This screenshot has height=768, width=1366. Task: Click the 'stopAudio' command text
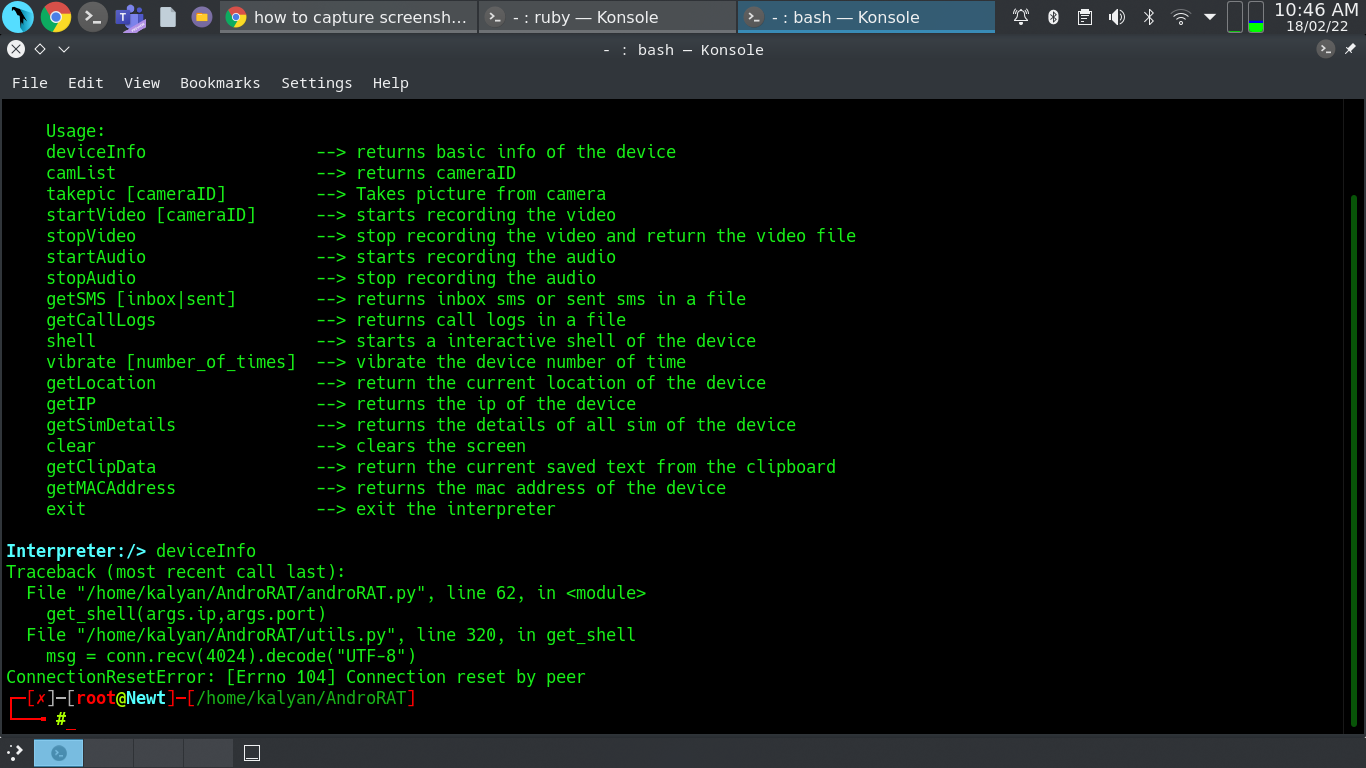[x=91, y=278]
